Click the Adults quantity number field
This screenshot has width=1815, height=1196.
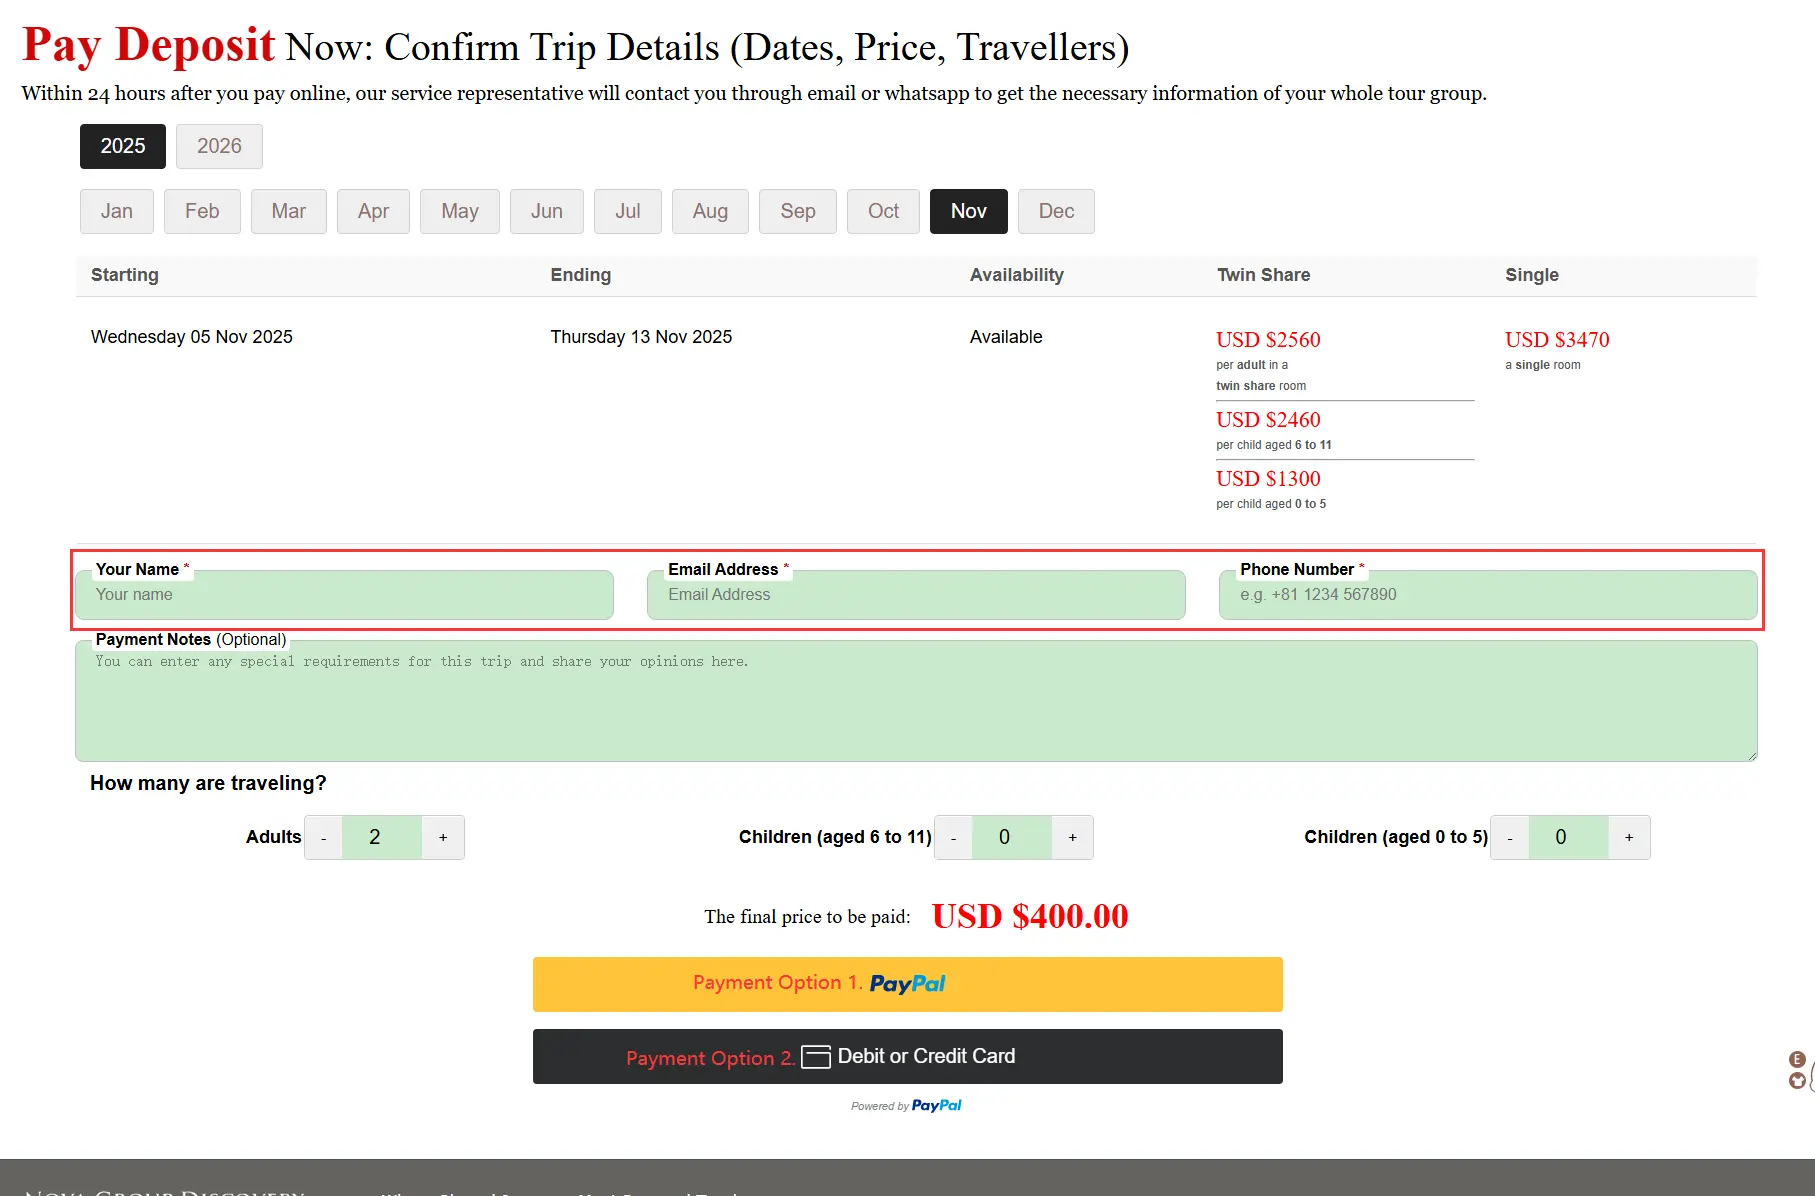pyautogui.click(x=381, y=837)
